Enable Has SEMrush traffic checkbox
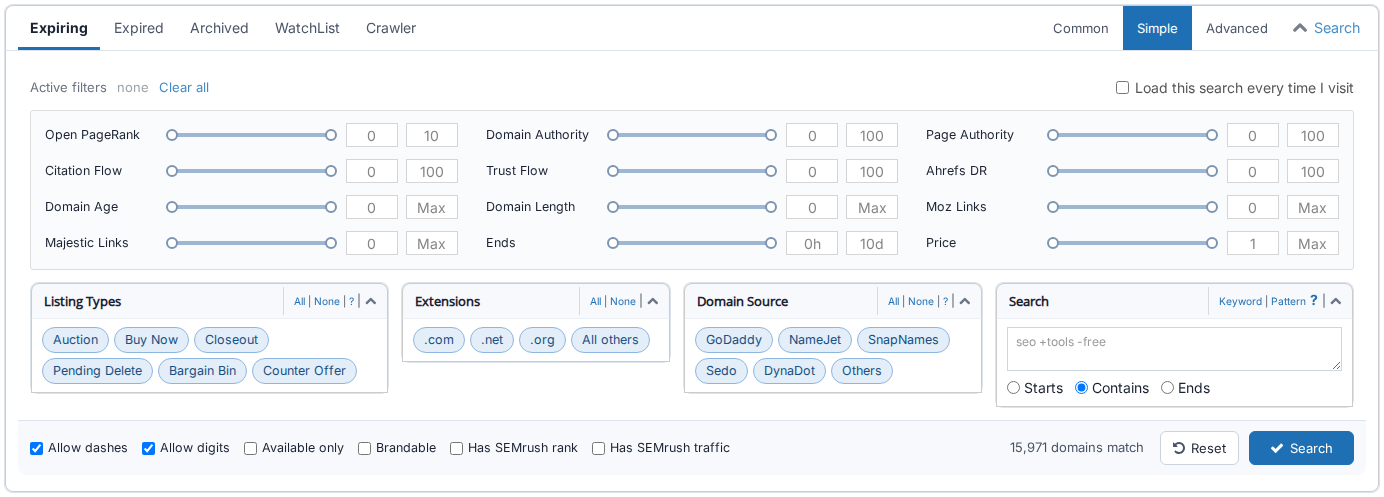The width and height of the screenshot is (1384, 497). pyautogui.click(x=599, y=448)
